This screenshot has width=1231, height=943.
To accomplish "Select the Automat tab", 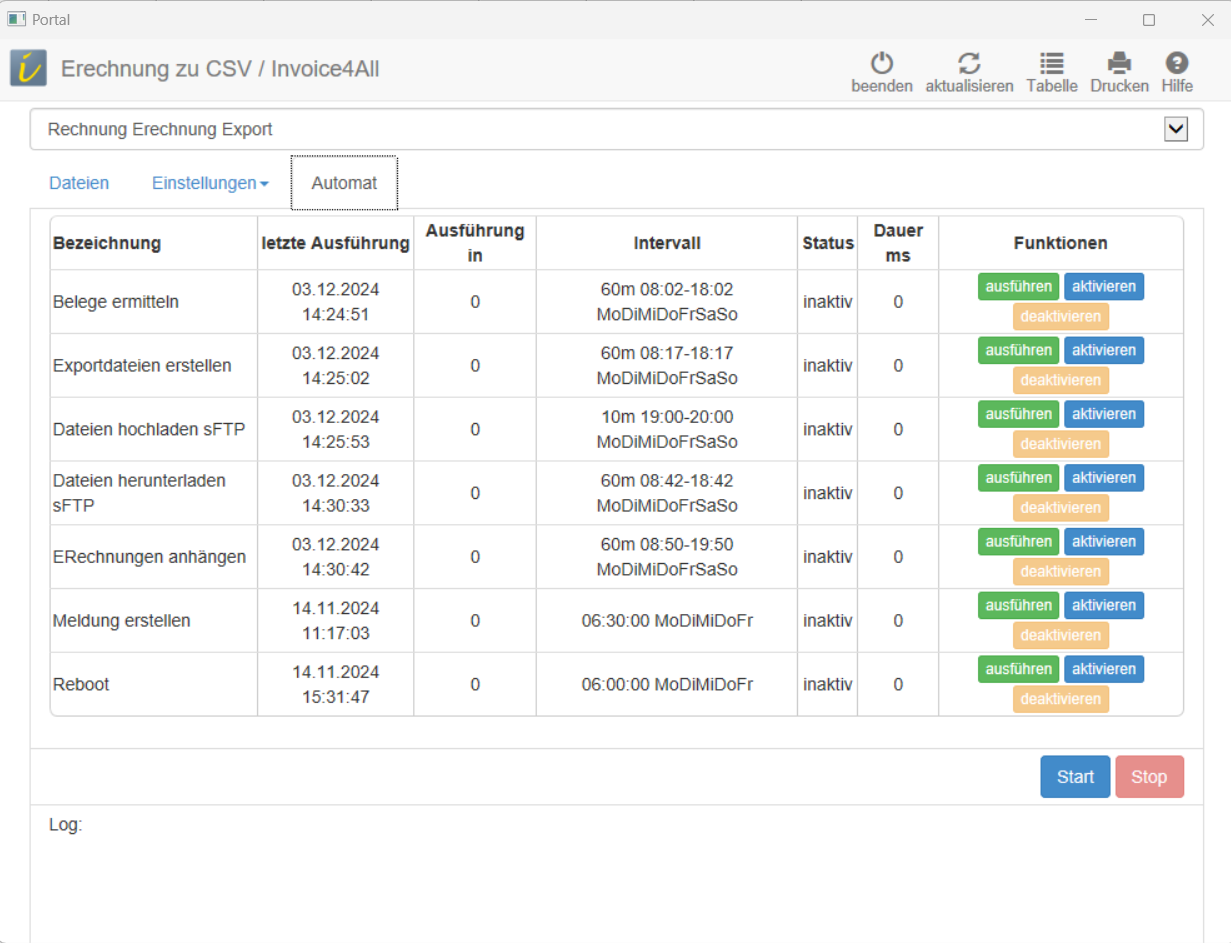I will [344, 183].
